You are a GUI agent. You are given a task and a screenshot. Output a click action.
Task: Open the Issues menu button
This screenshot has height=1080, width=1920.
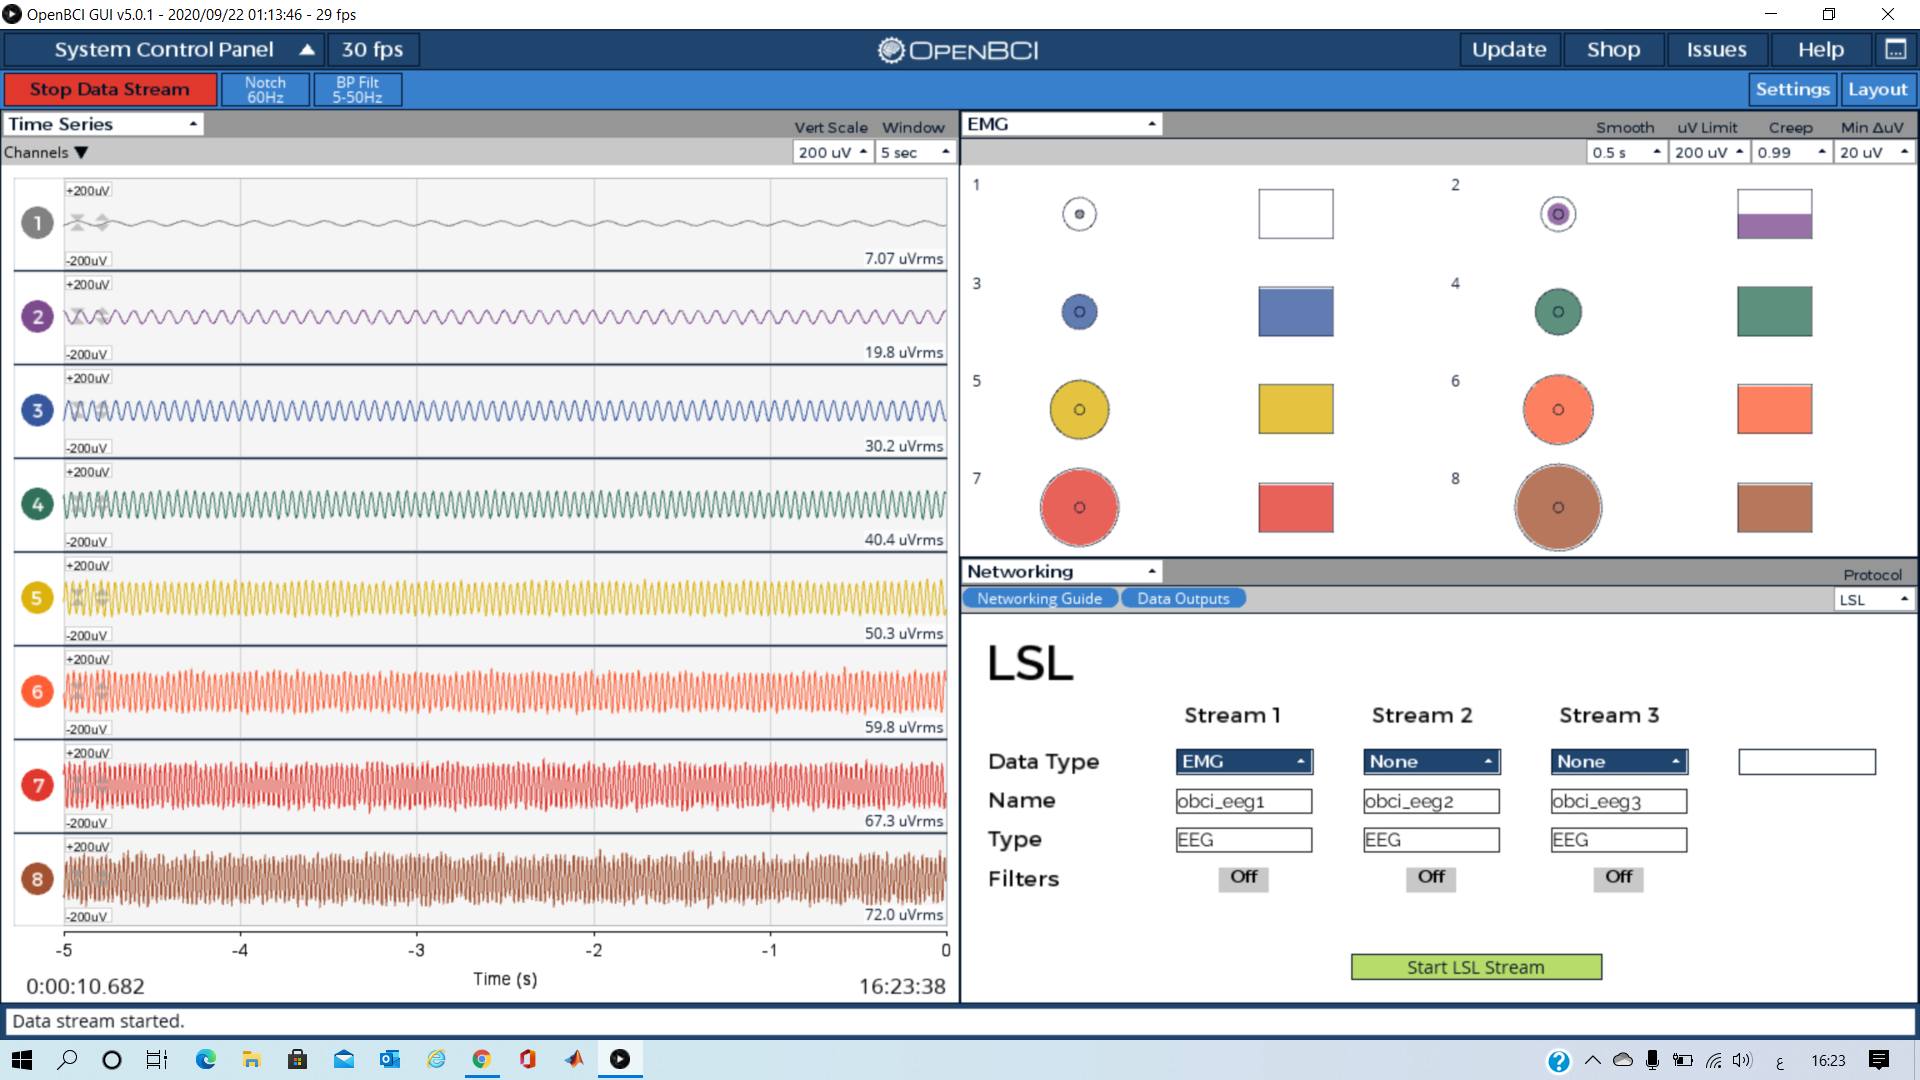pyautogui.click(x=1716, y=49)
